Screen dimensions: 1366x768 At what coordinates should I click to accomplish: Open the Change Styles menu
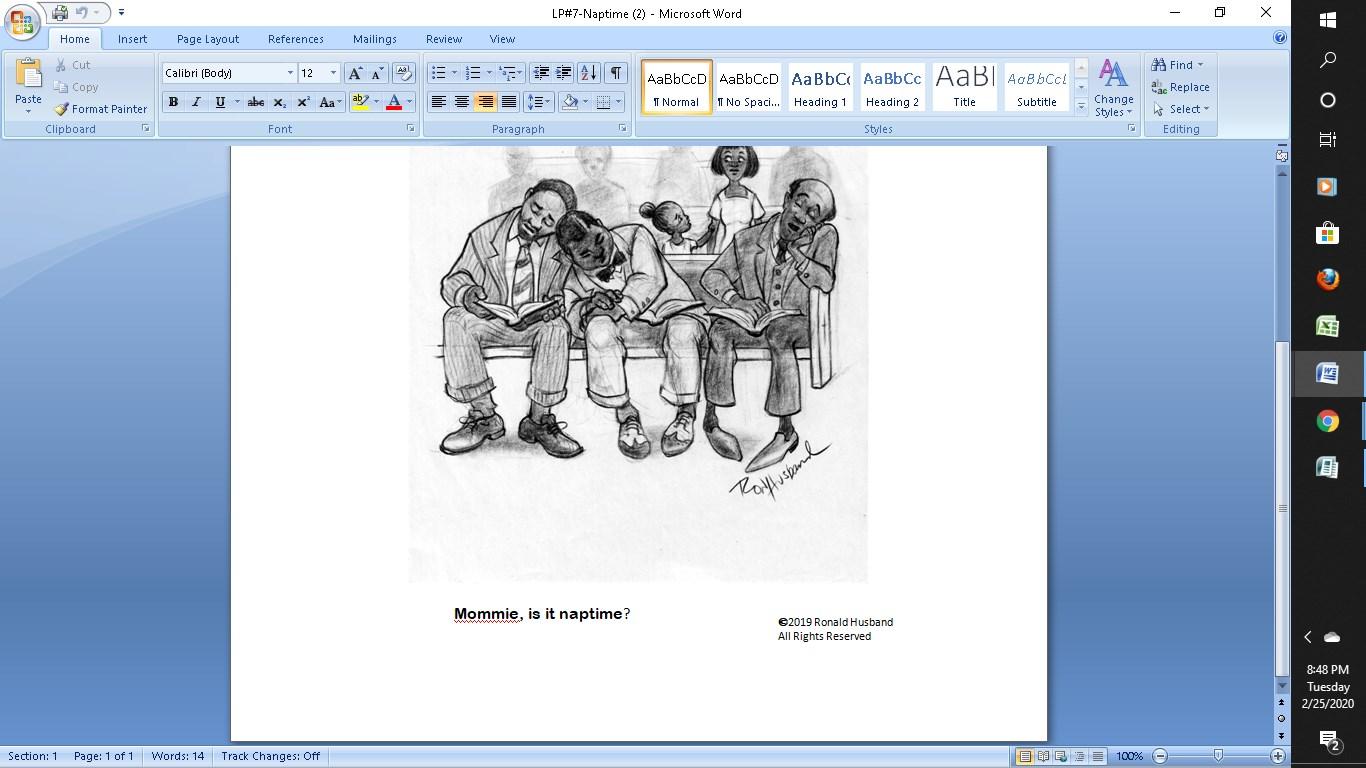(1113, 88)
